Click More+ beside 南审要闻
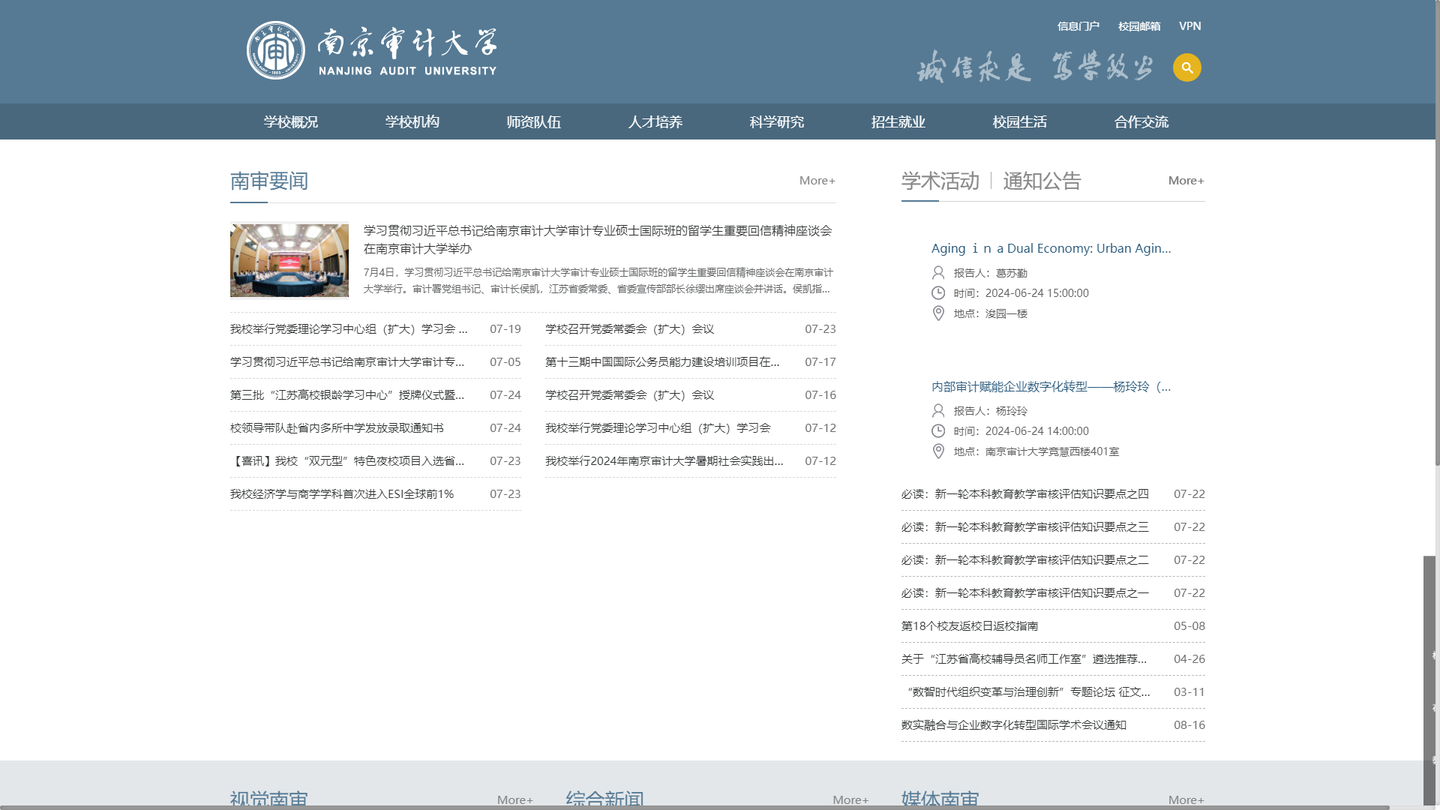1440x810 pixels. 817,181
